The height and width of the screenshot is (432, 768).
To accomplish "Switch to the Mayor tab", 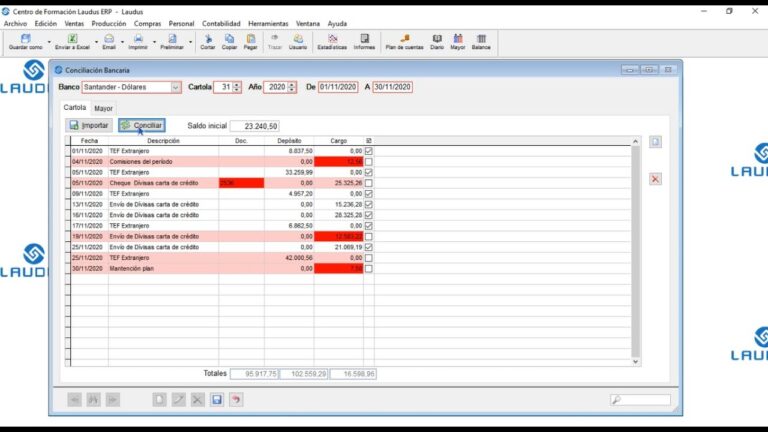I will click(103, 108).
